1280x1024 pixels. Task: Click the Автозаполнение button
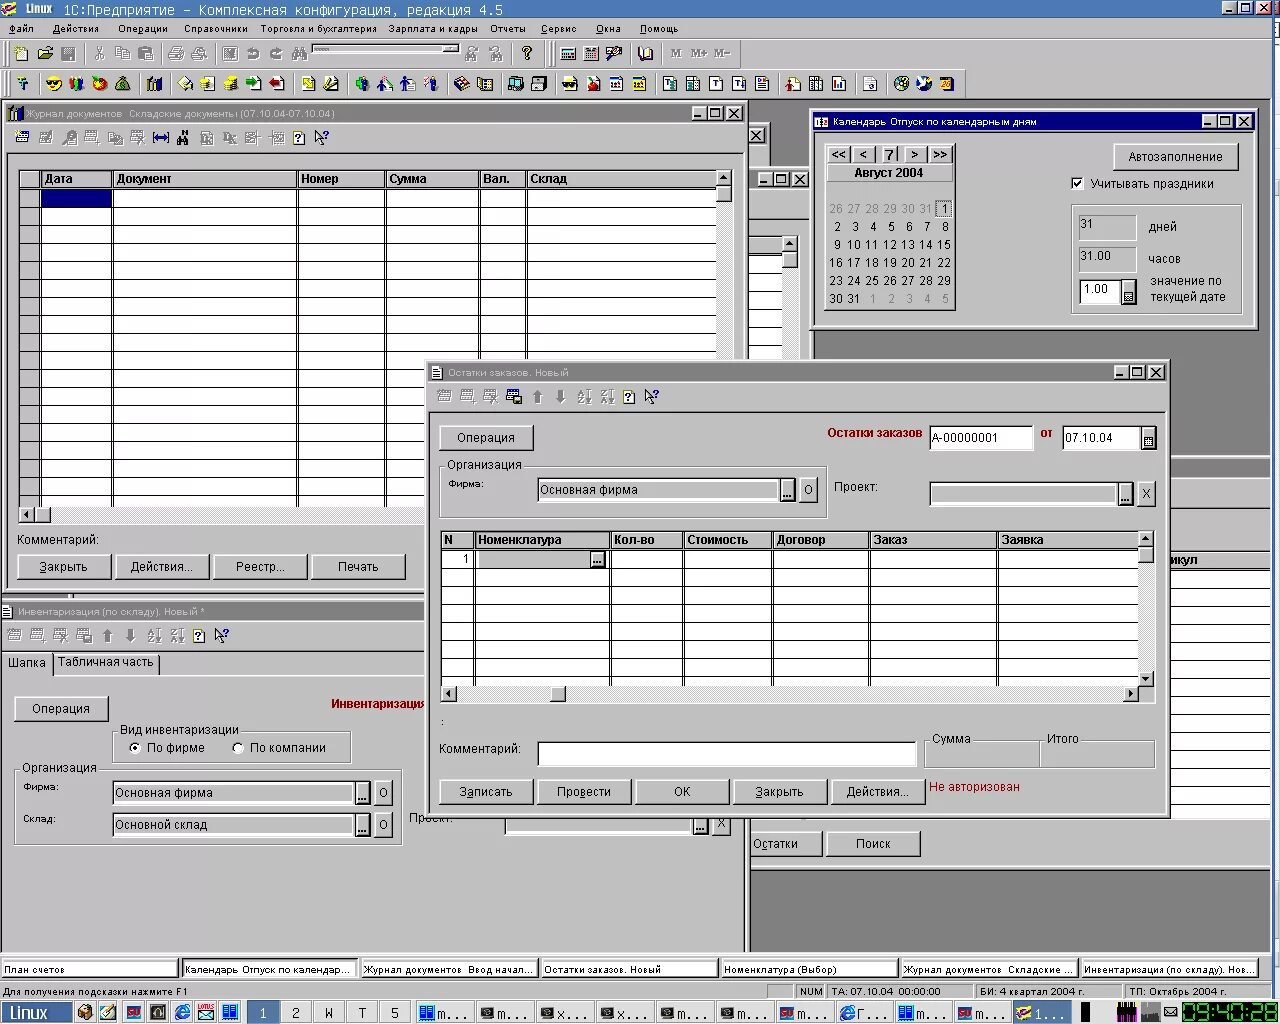click(1175, 157)
